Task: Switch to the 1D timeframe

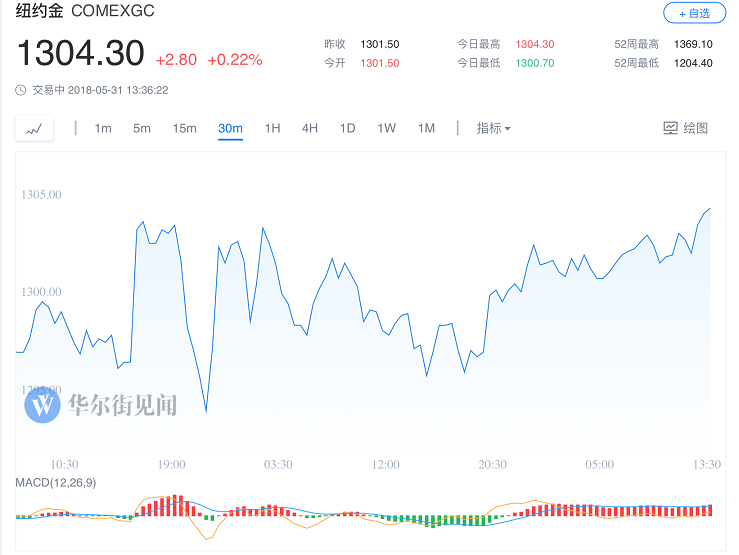Action: [347, 128]
